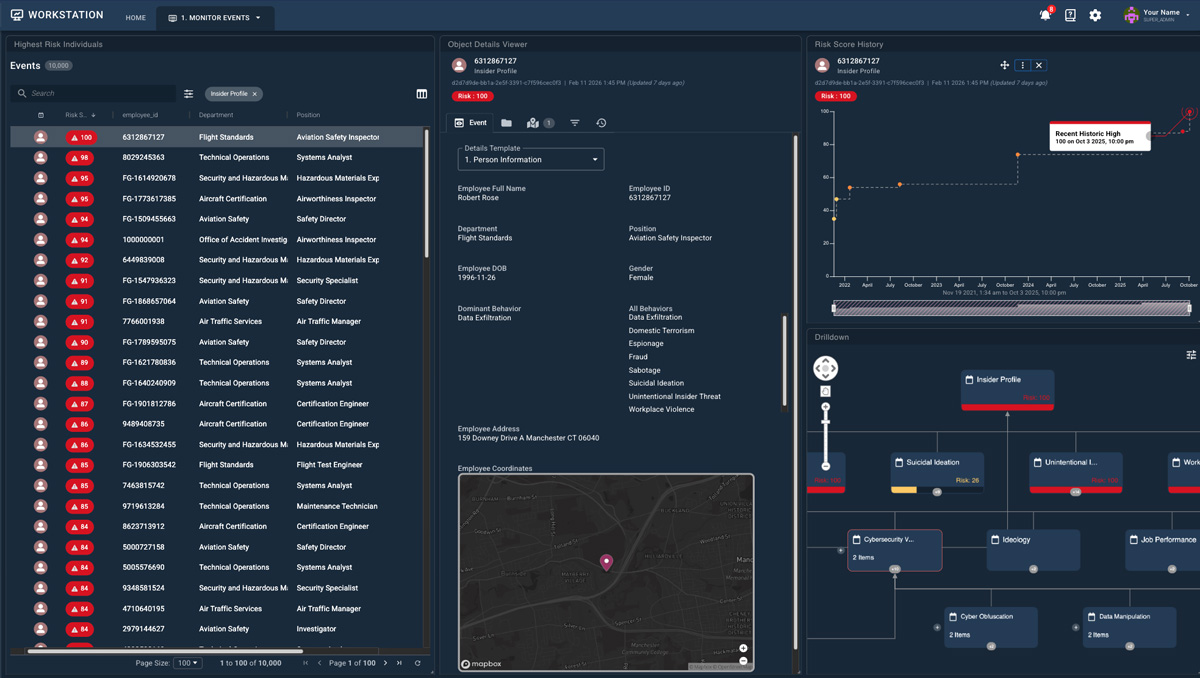Select Maintenance Technician row 9719613284
Viewport: 1200px width, 678px height.
(217, 506)
